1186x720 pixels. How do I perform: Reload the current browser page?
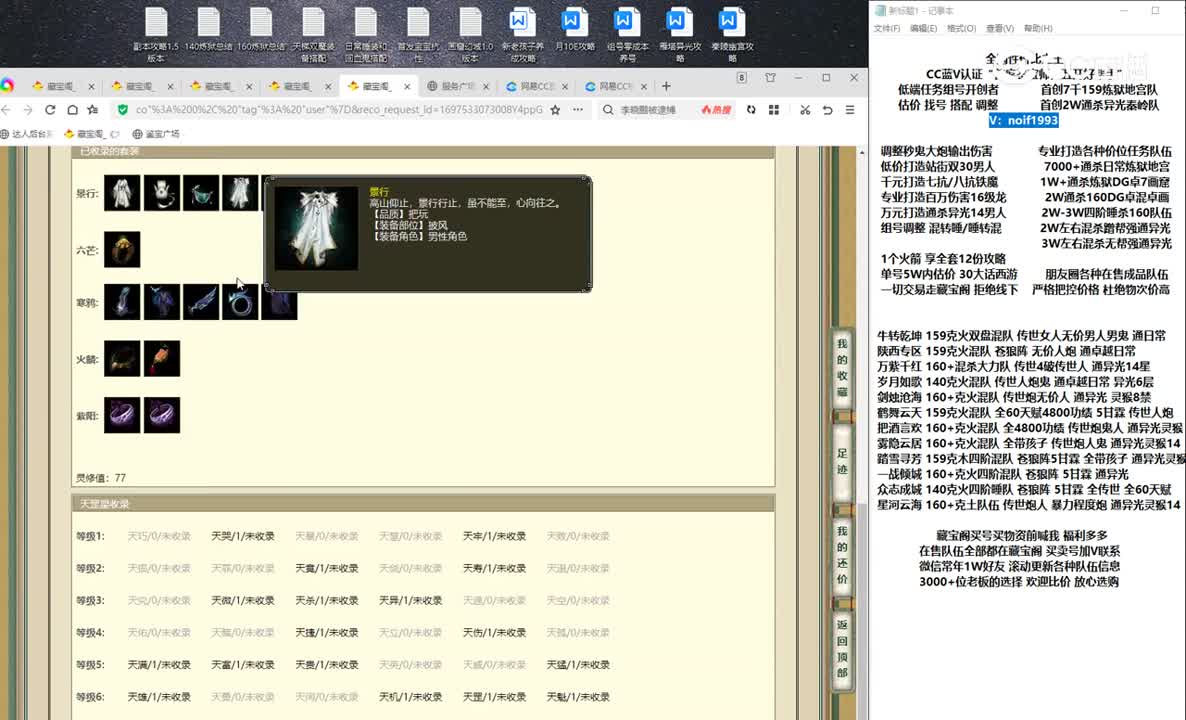coord(50,110)
